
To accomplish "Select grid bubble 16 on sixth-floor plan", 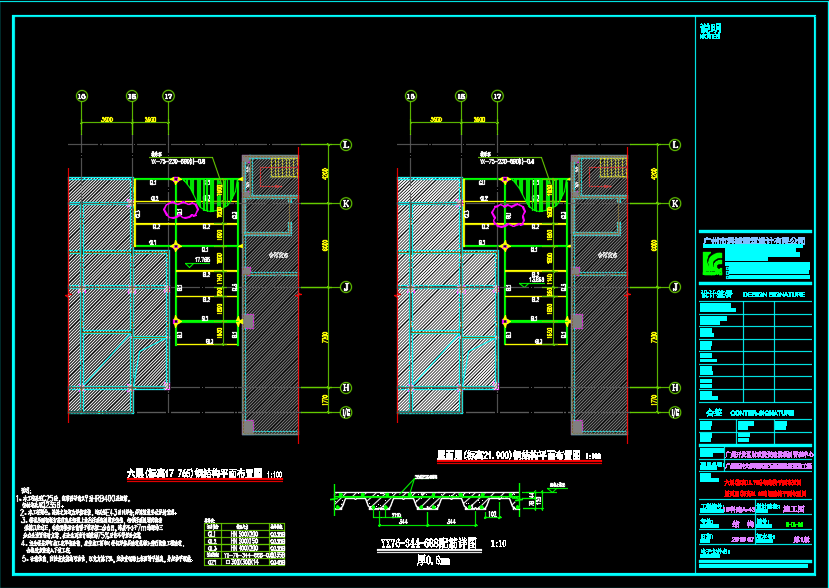I will click(81, 96).
